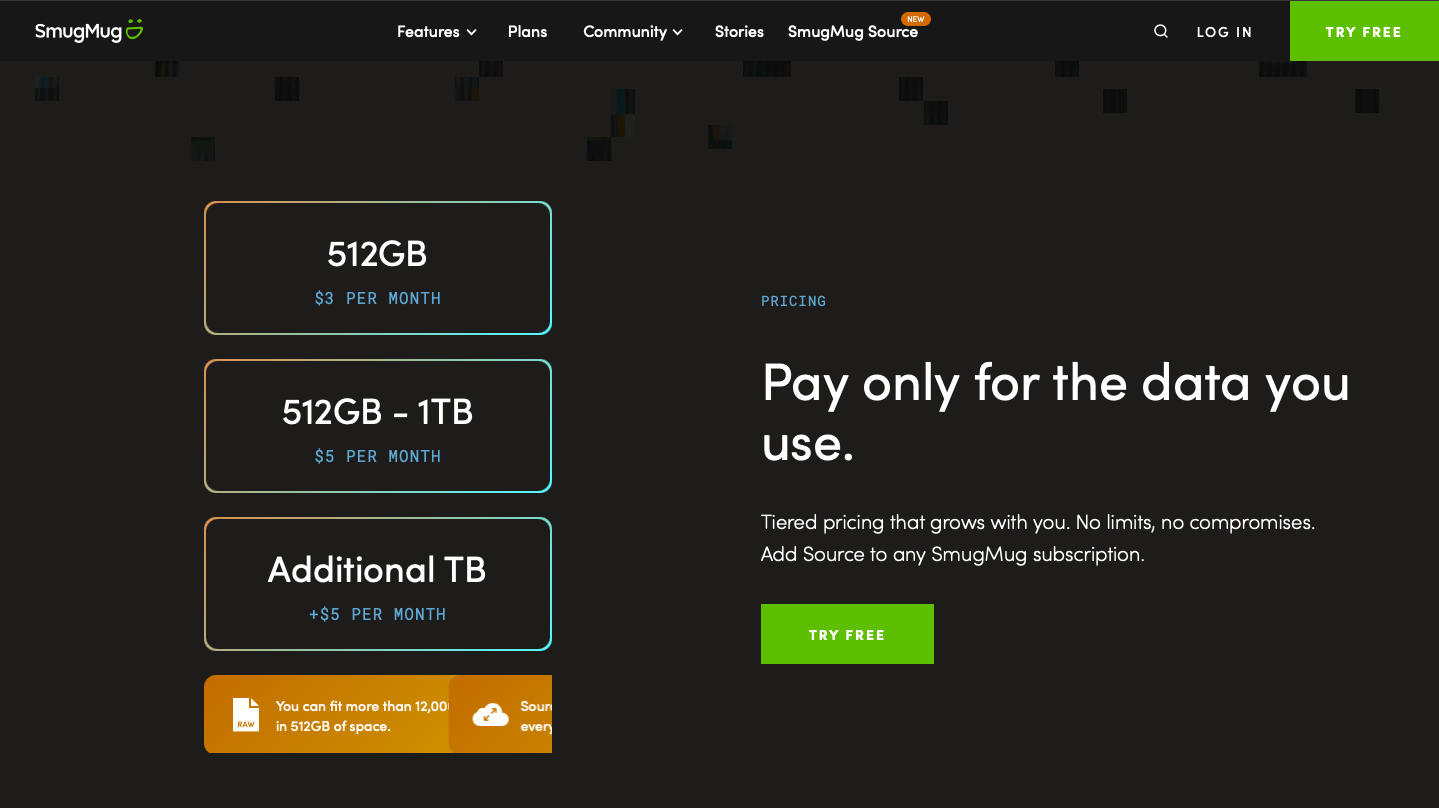Viewport: 1439px width, 808px height.
Task: Select the 512GB - 1TB pricing card
Action: [x=378, y=426]
